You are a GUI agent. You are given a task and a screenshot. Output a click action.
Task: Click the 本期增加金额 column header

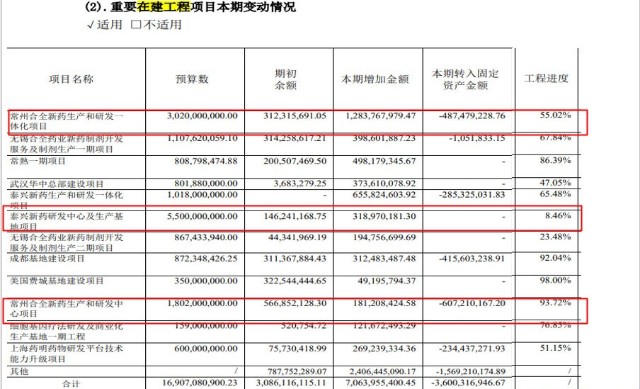[x=375, y=79]
